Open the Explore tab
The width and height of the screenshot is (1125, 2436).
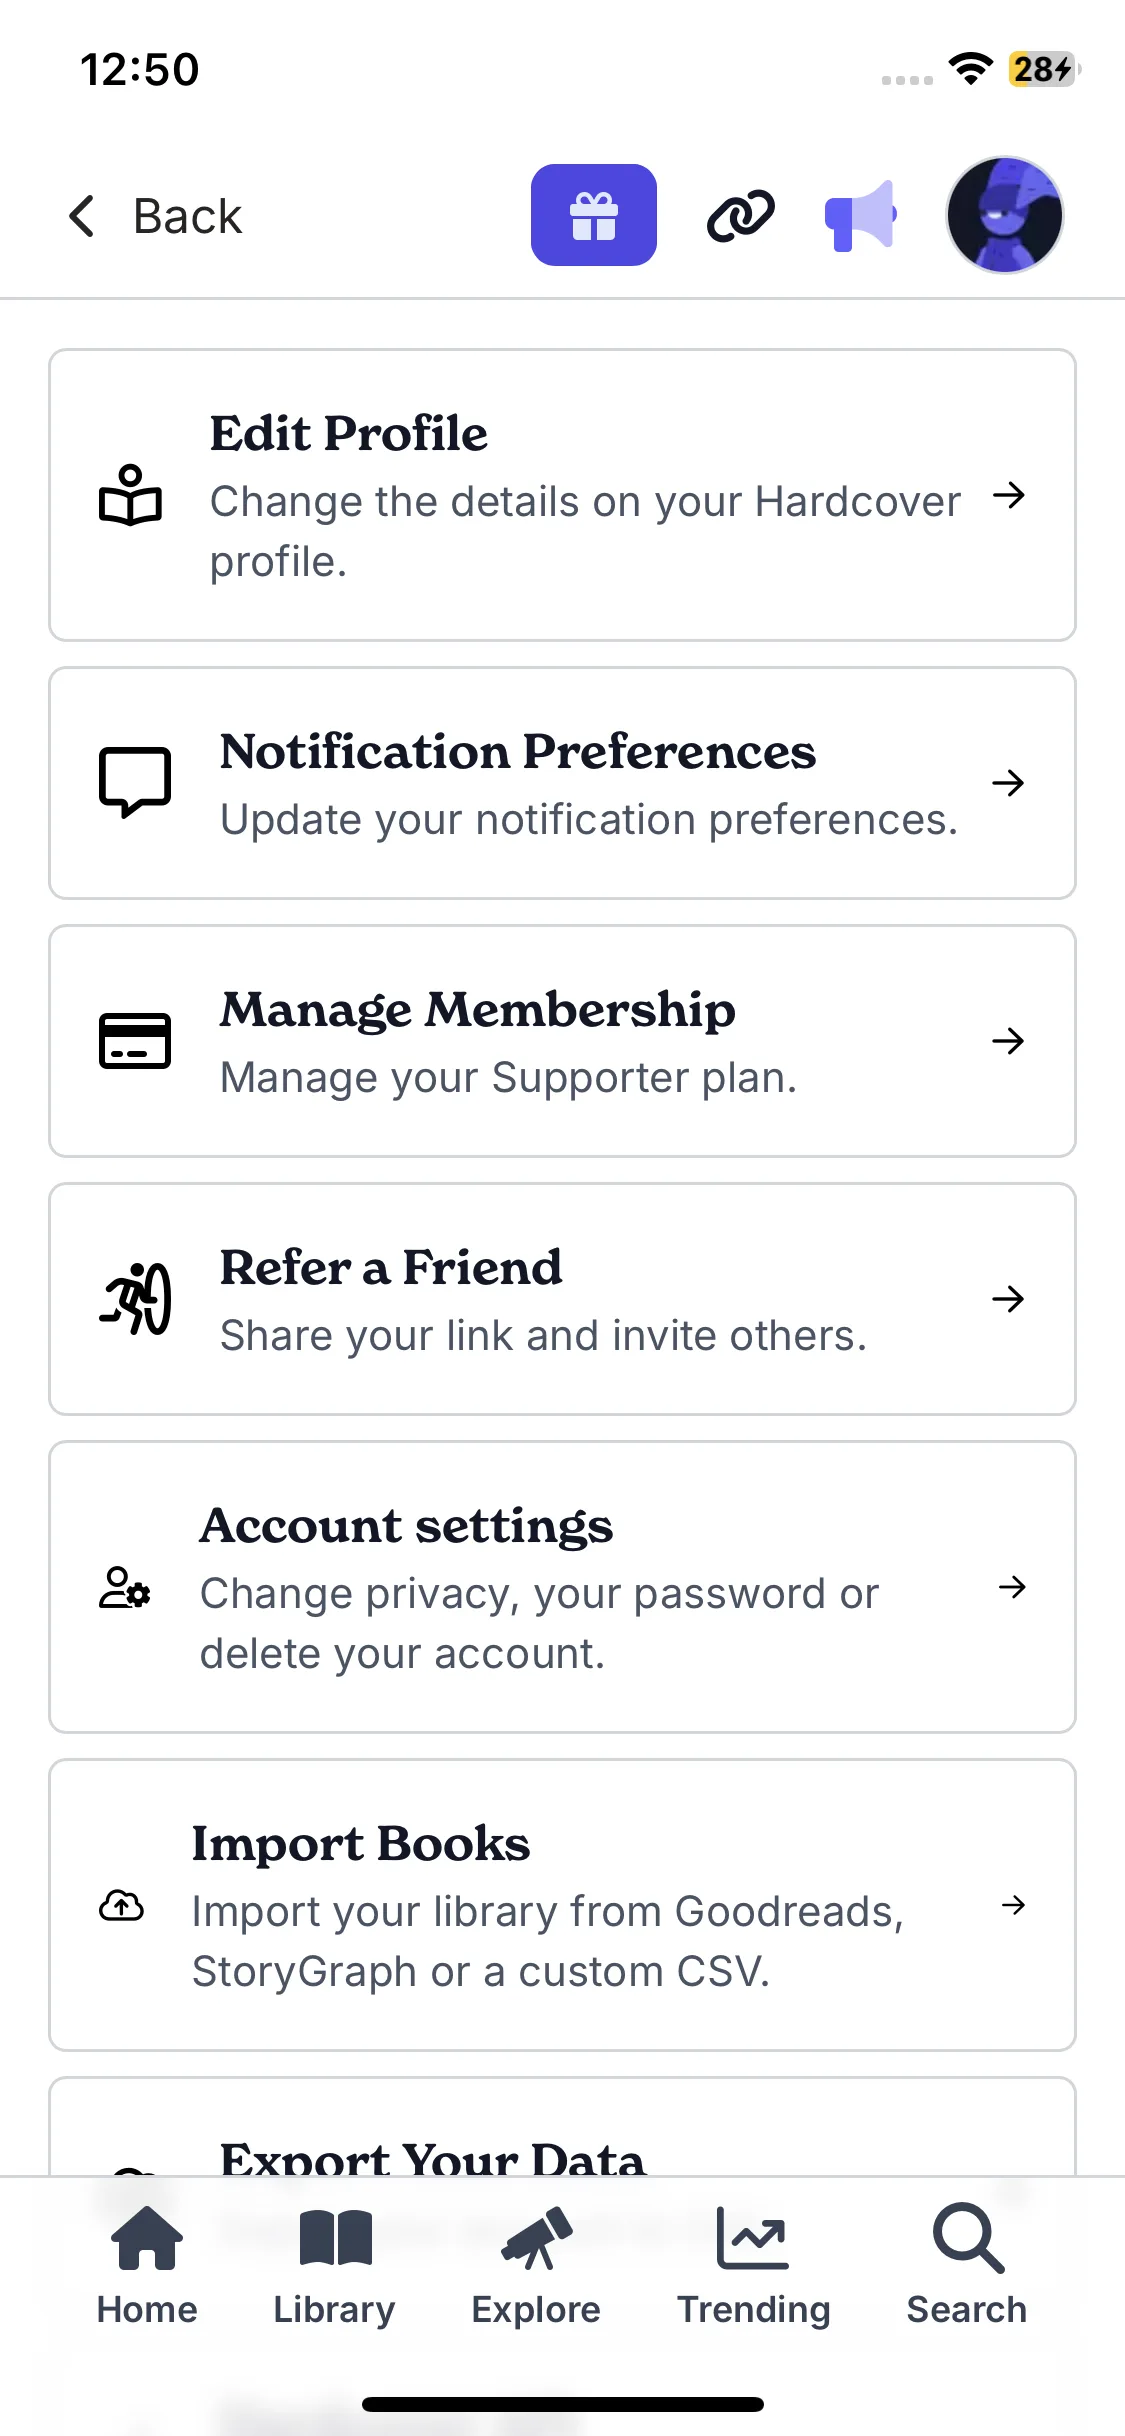tap(536, 2265)
